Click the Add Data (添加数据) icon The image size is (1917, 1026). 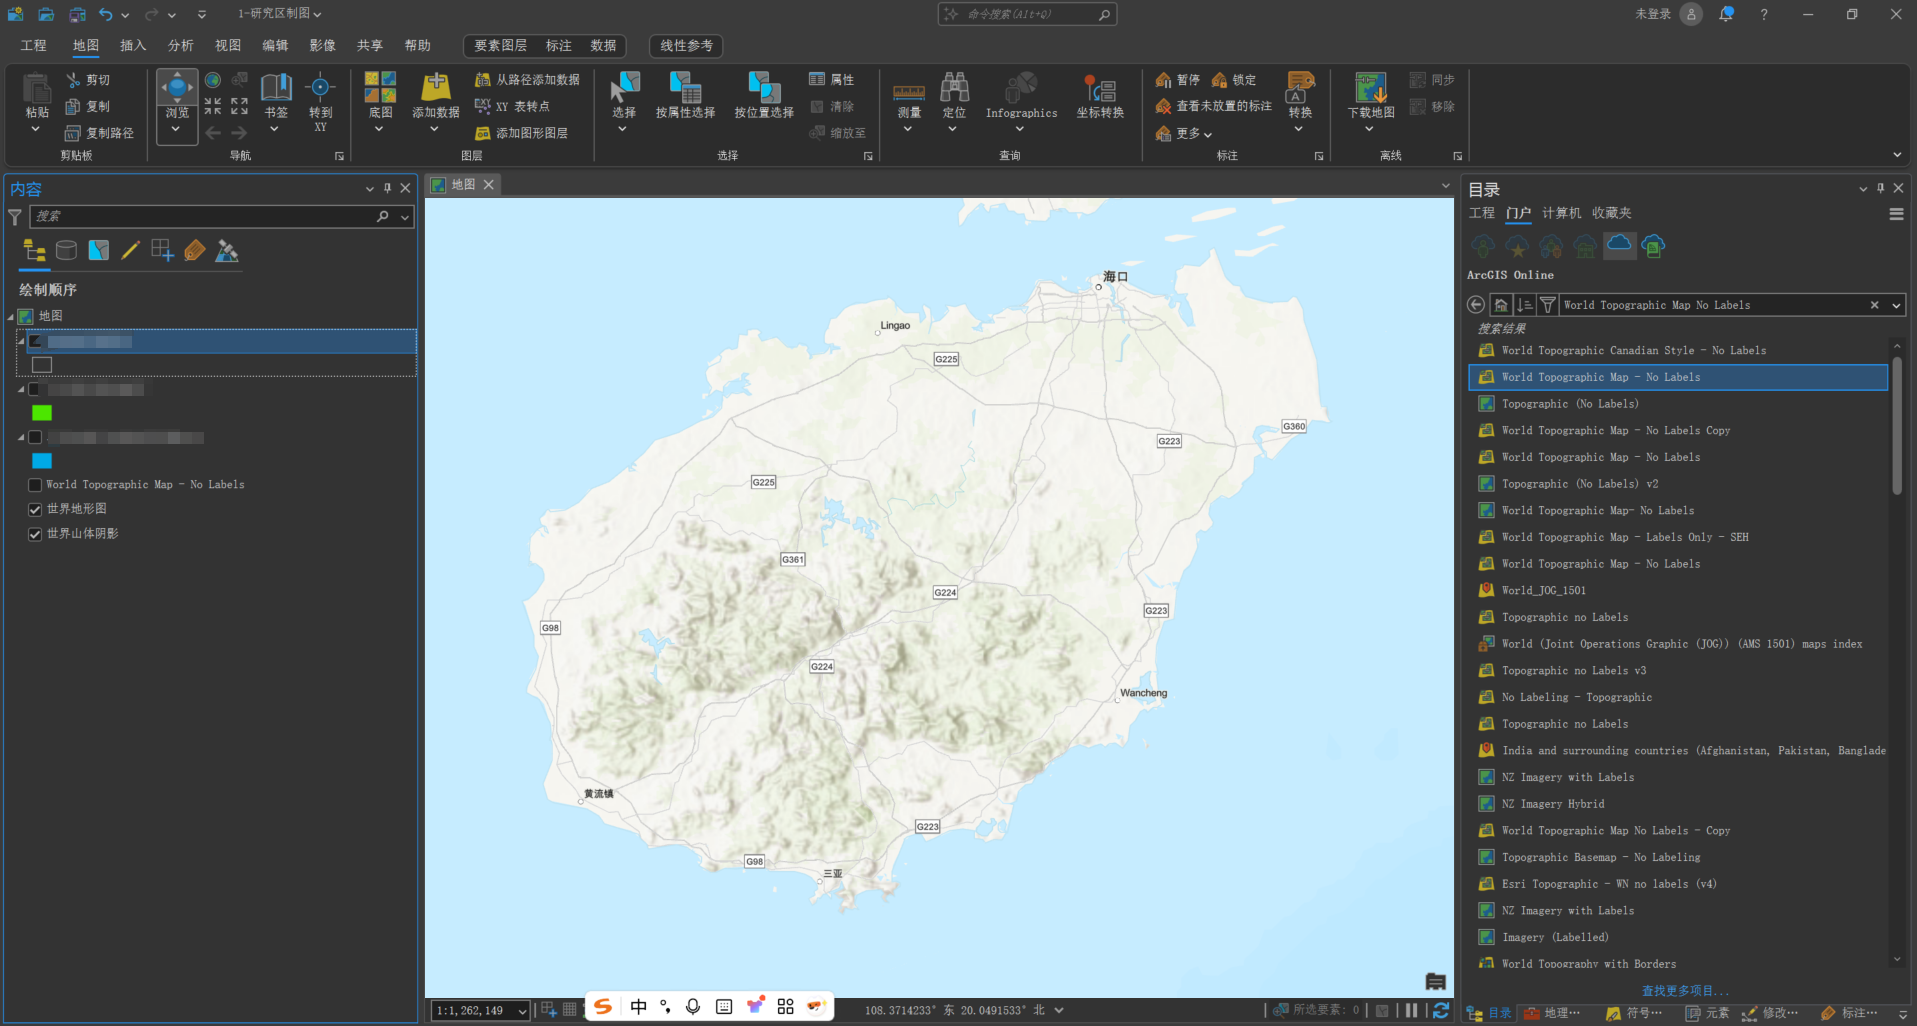tap(436, 88)
